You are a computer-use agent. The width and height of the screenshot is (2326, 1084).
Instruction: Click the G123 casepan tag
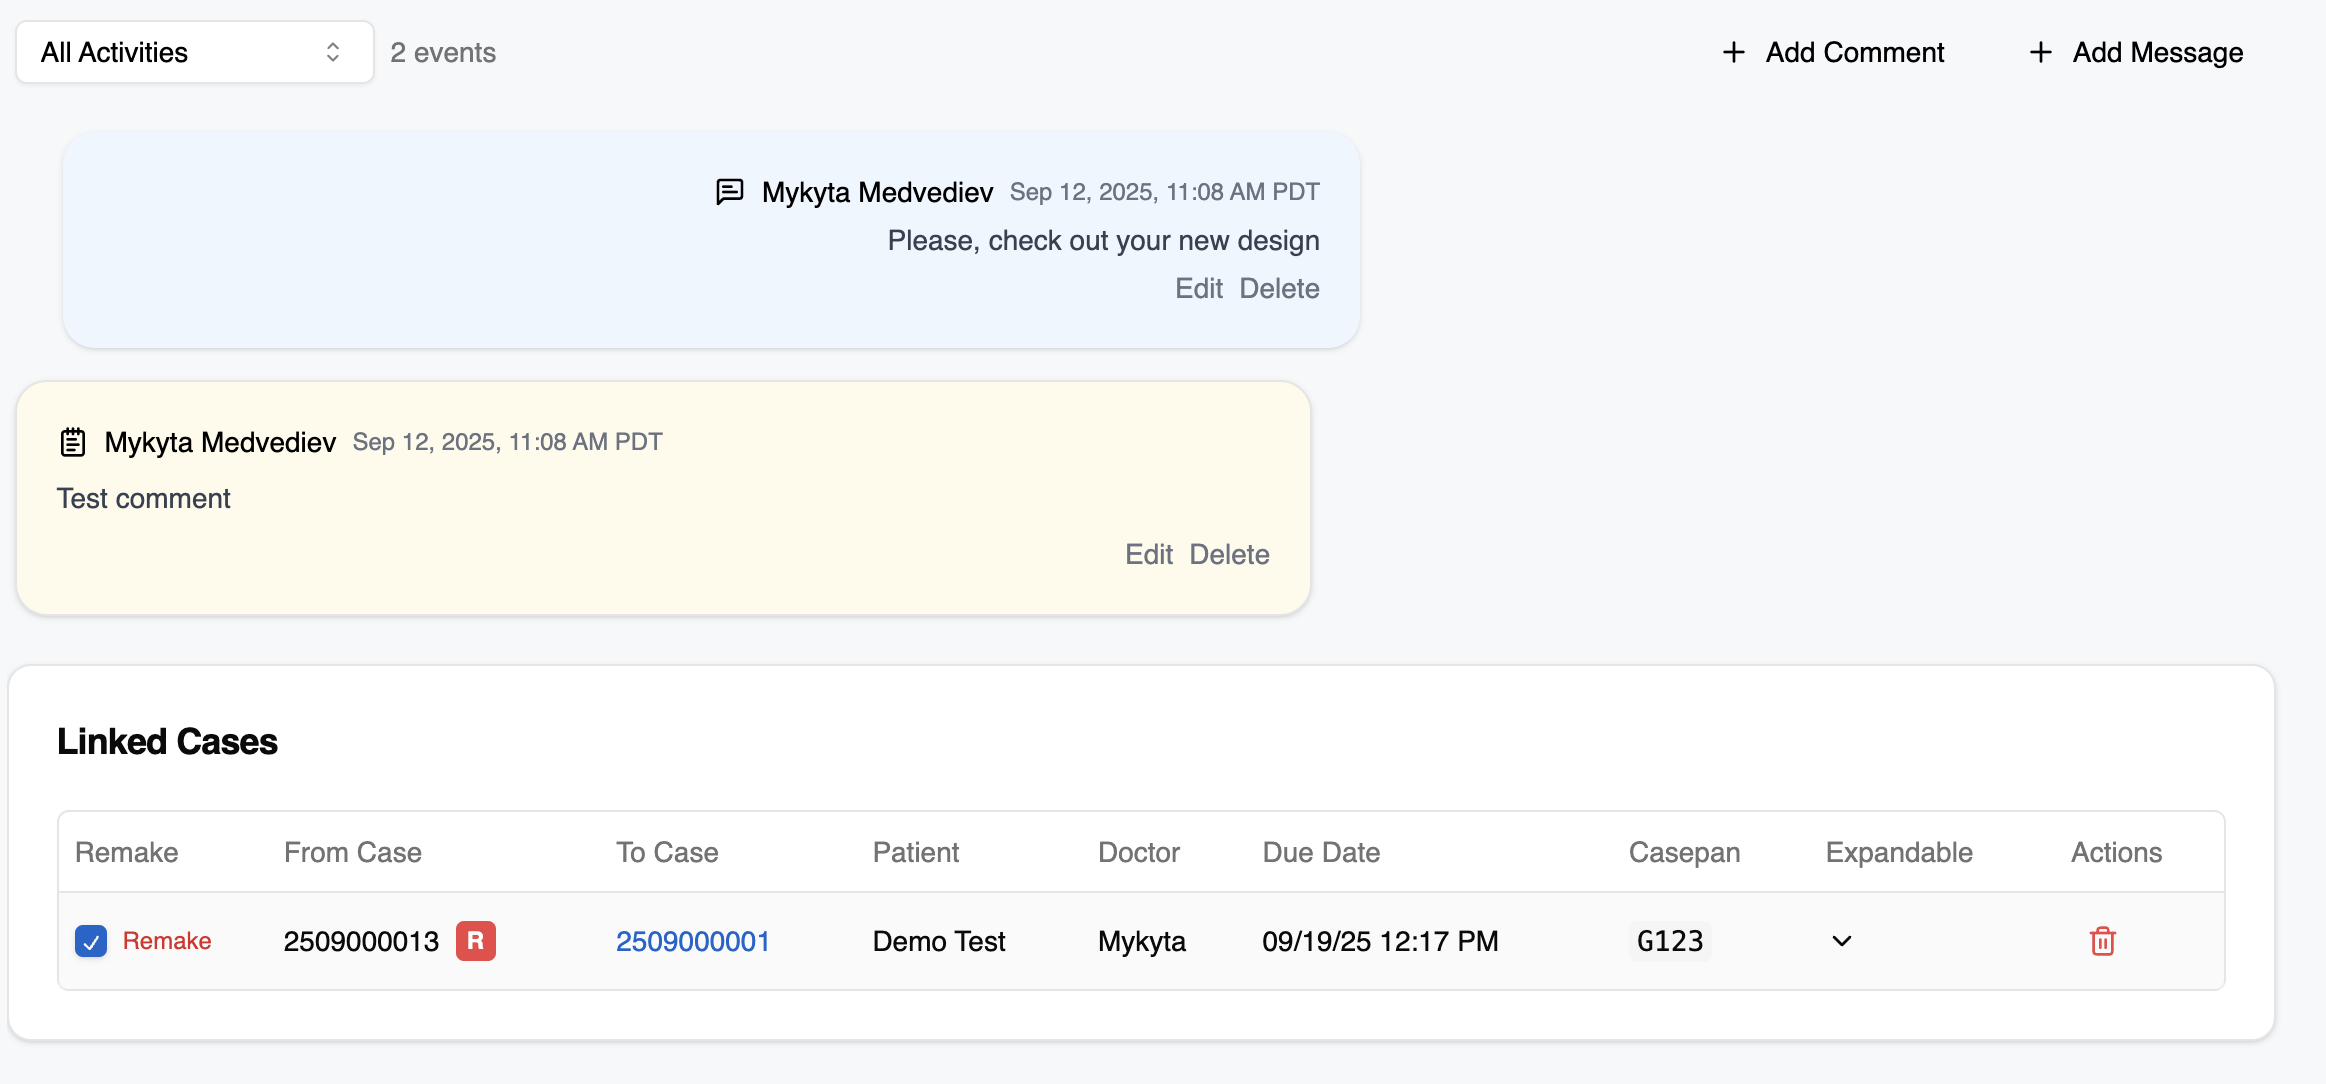[x=1669, y=941]
